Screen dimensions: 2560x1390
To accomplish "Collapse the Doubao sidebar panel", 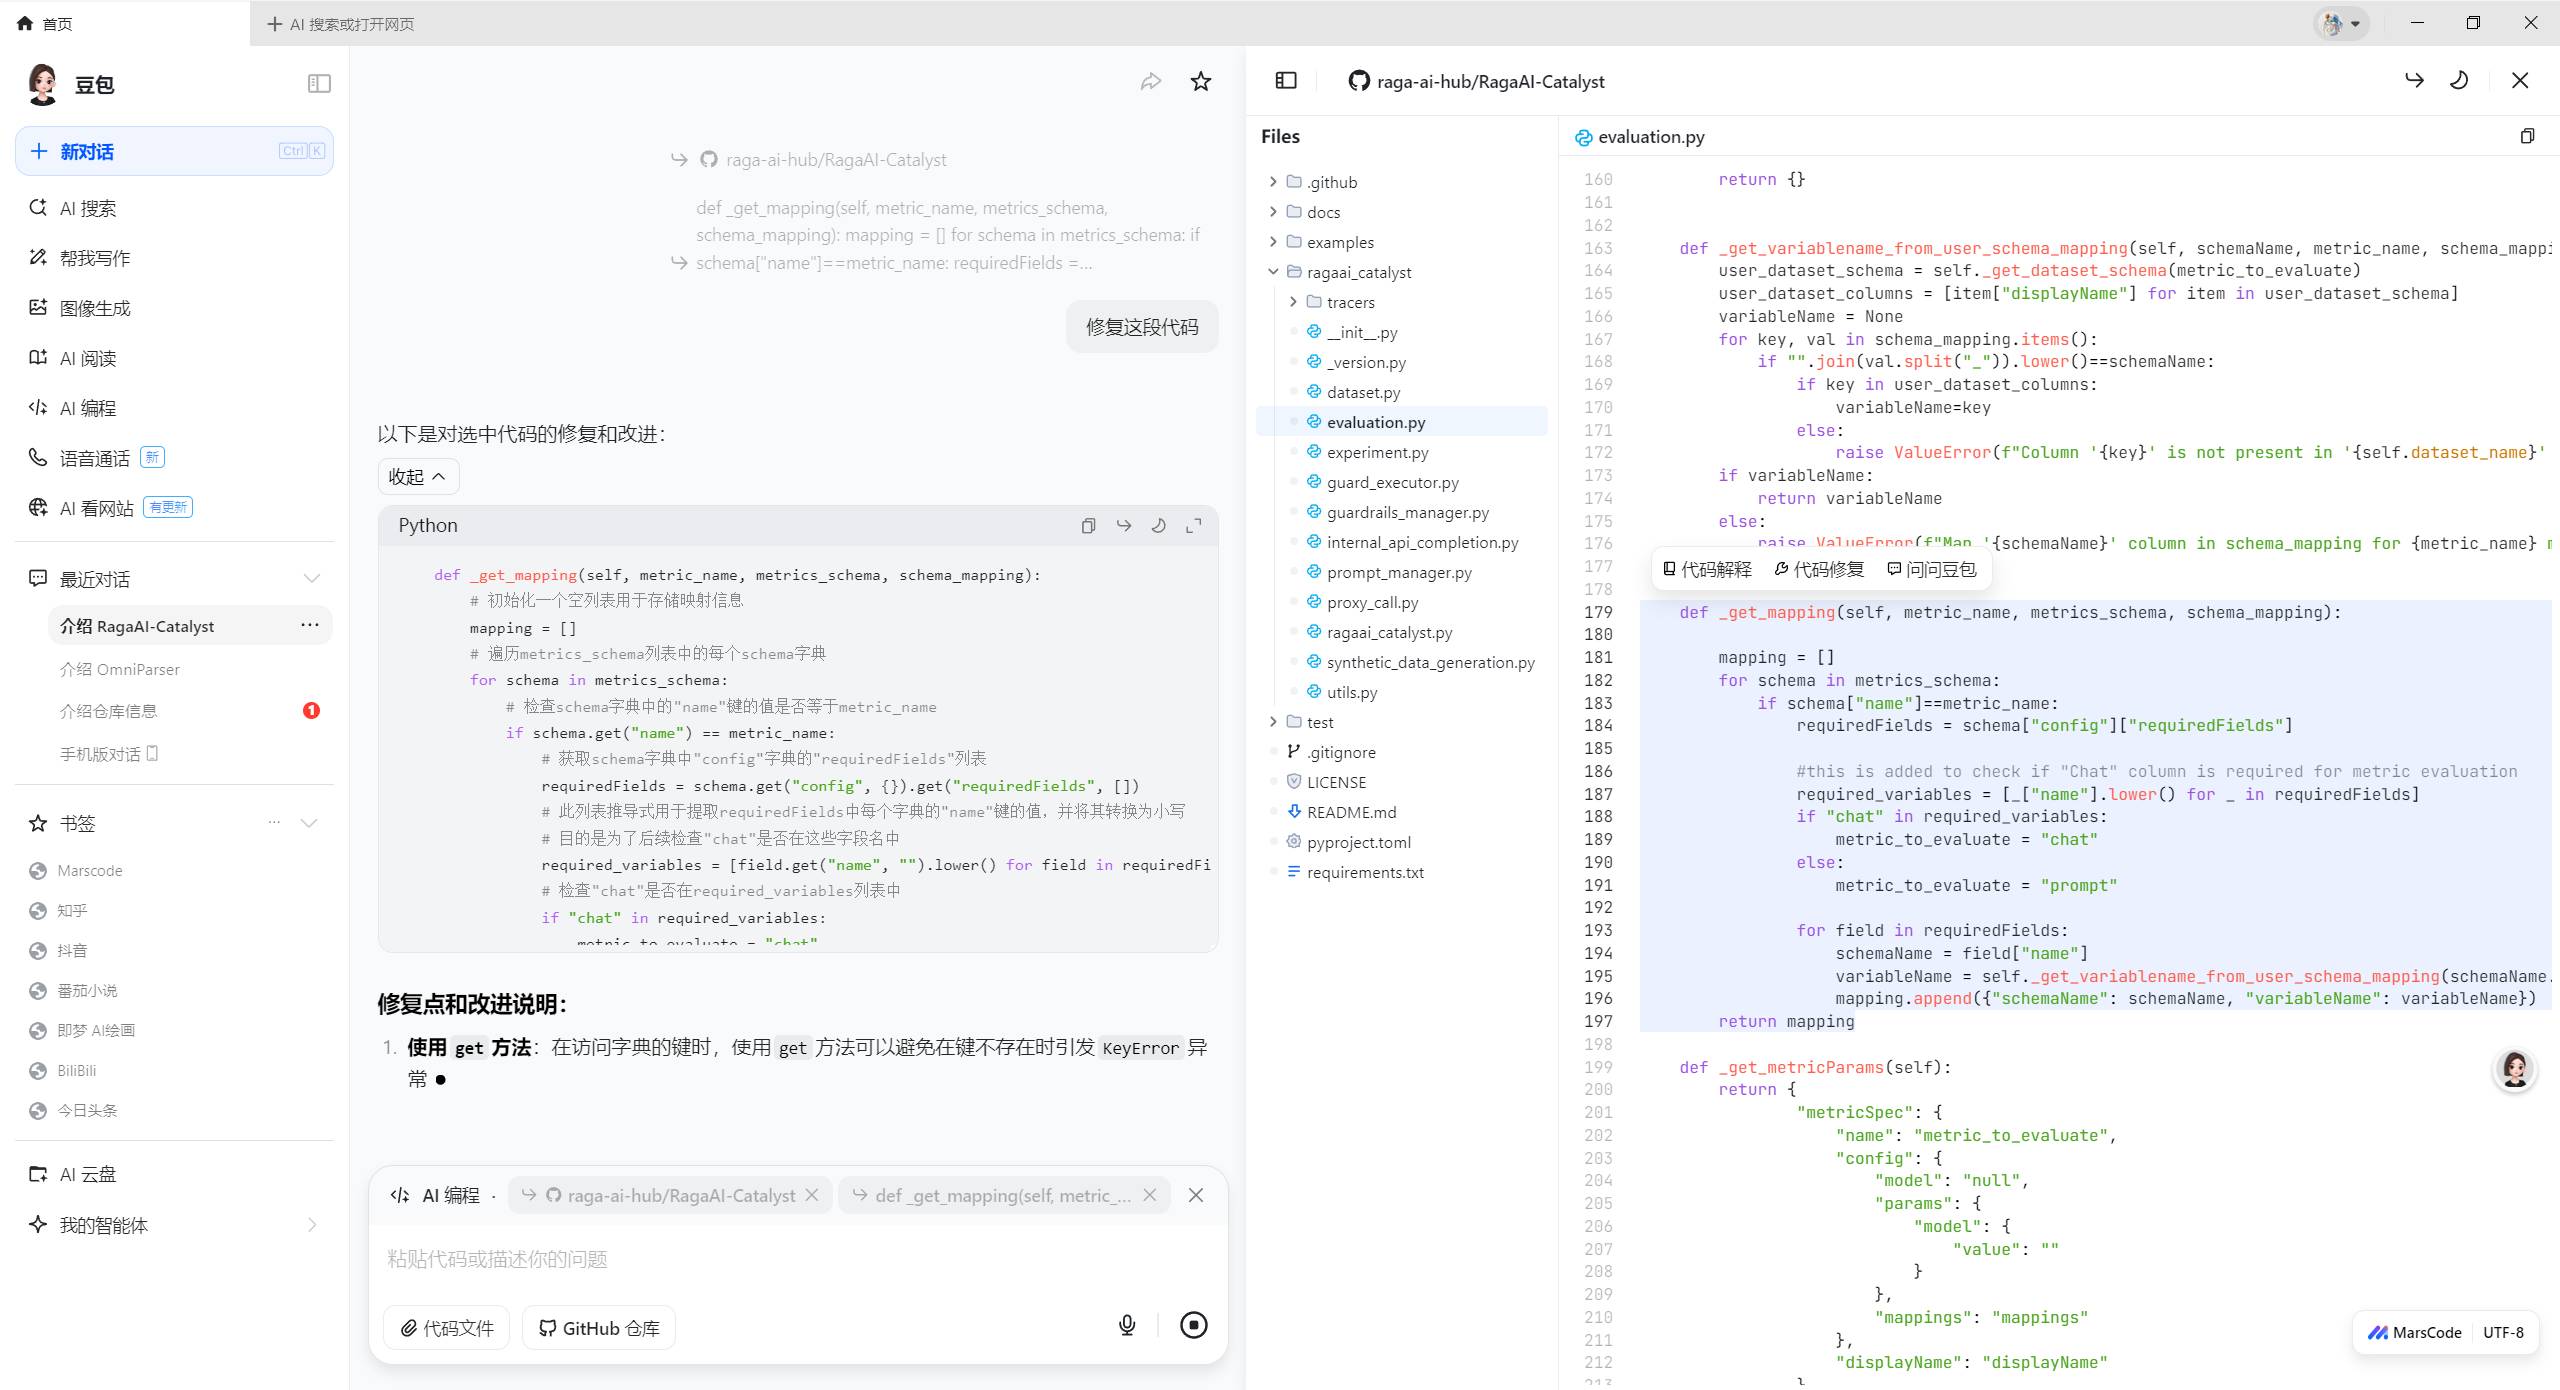I will 319,83.
